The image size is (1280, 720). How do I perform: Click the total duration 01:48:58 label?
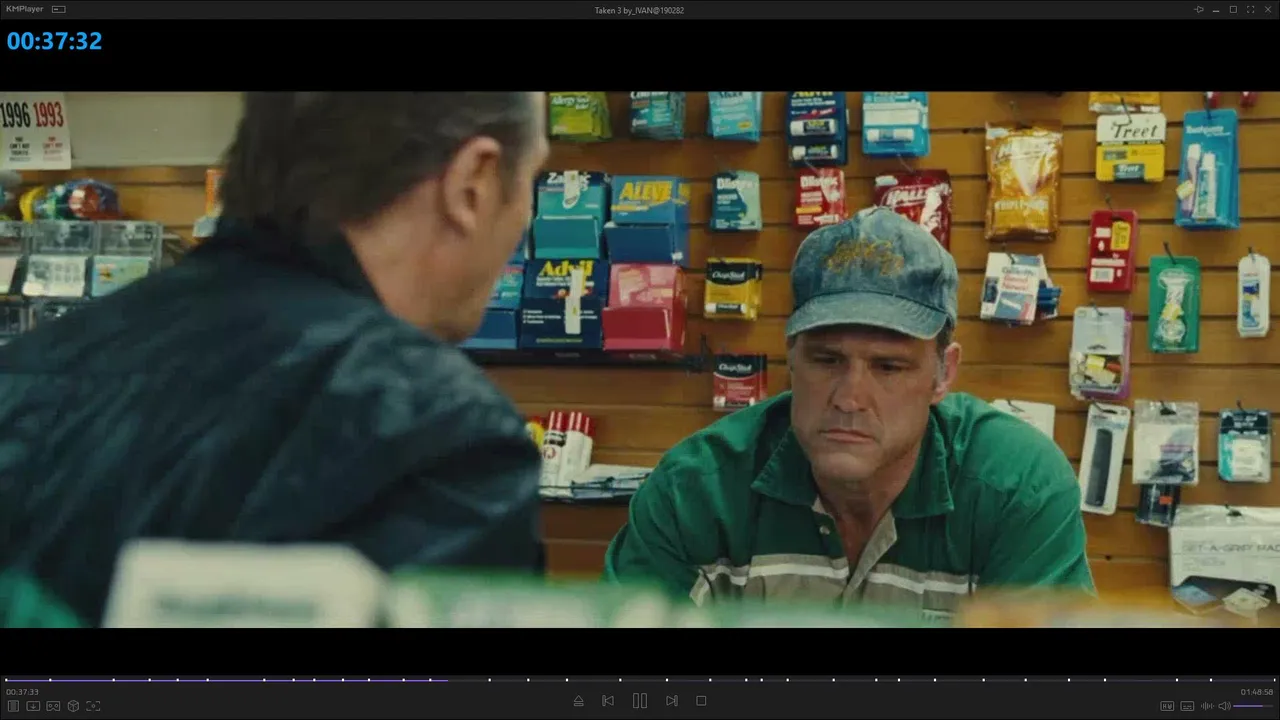pyautogui.click(x=1257, y=692)
